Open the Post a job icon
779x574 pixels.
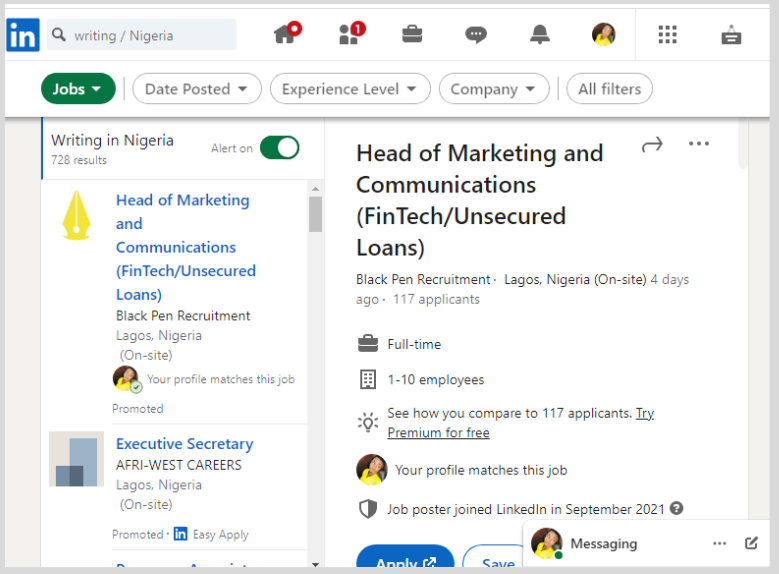pyautogui.click(x=731, y=35)
